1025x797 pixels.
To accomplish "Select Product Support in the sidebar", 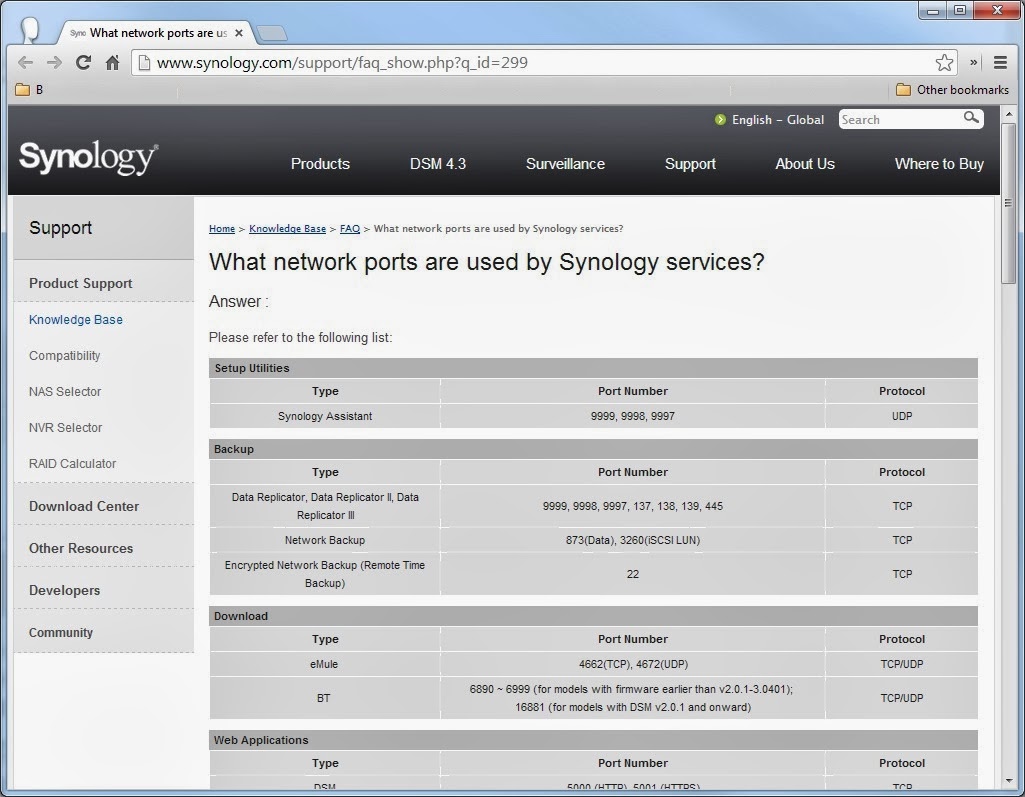I will [80, 284].
